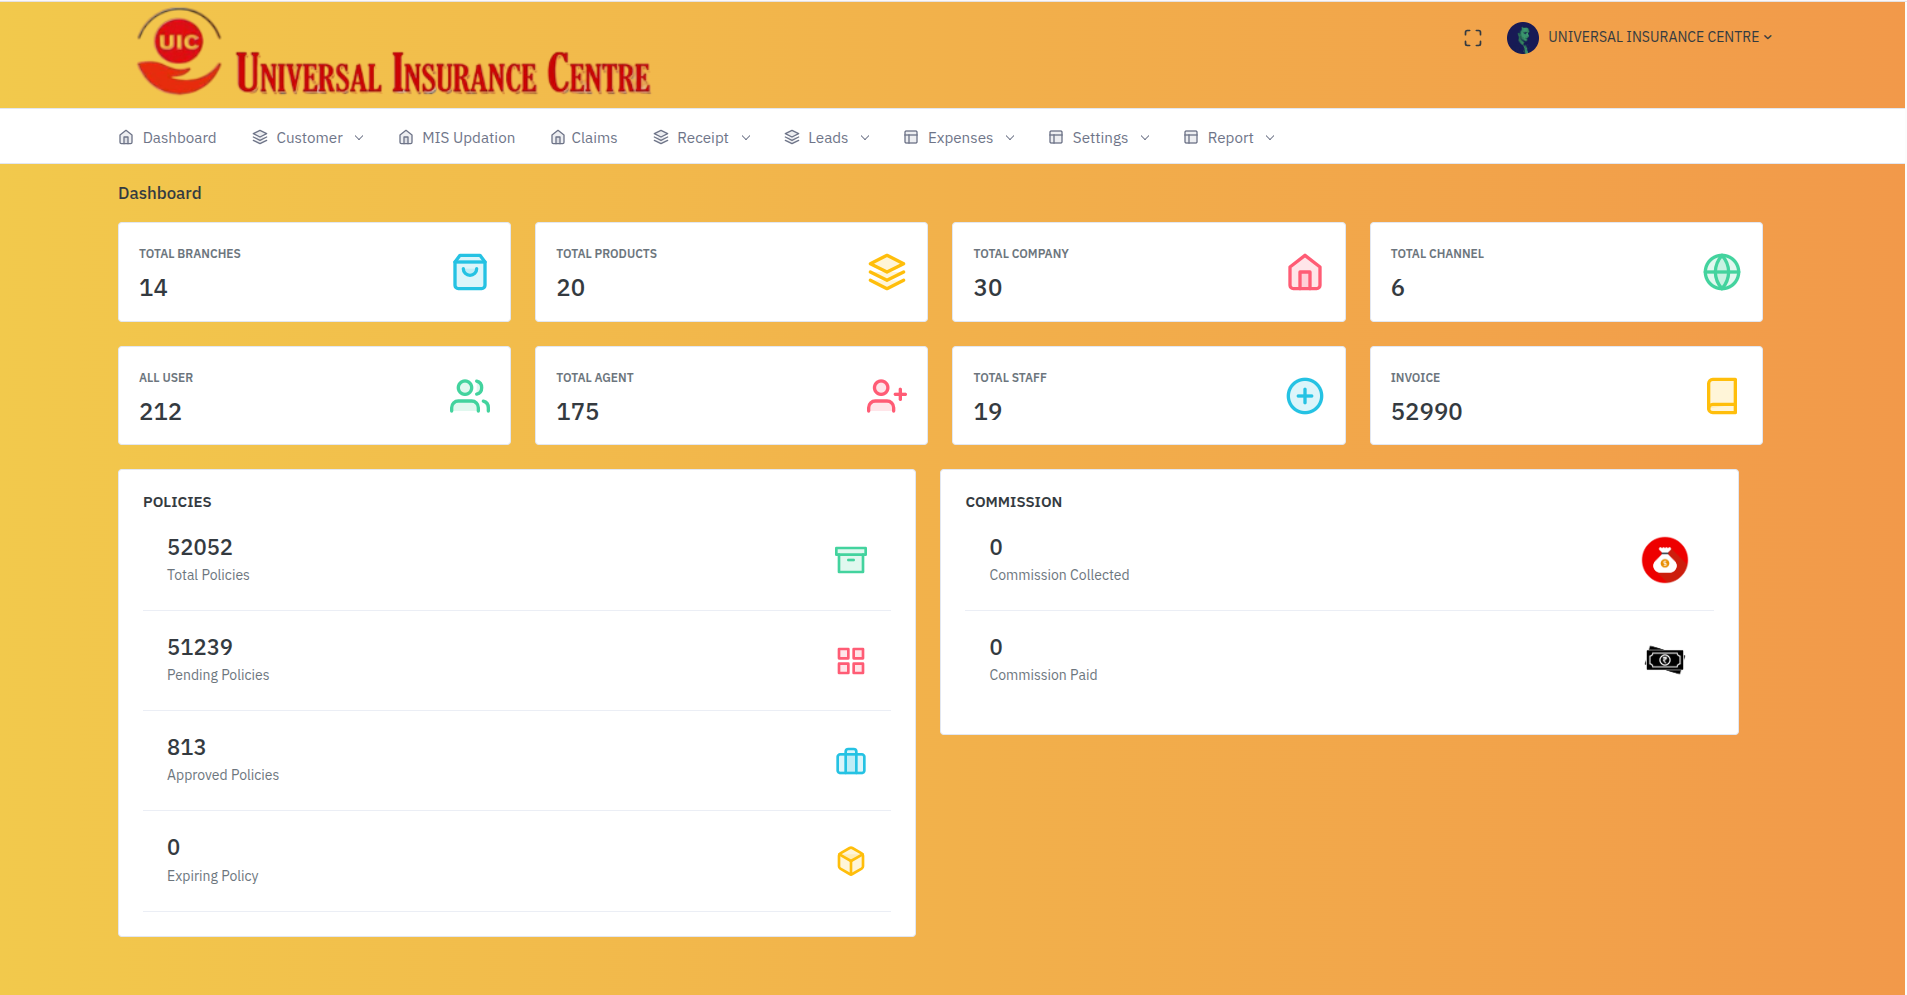Click the archive icon next to Total Policies
1907x995 pixels.
[x=851, y=560]
